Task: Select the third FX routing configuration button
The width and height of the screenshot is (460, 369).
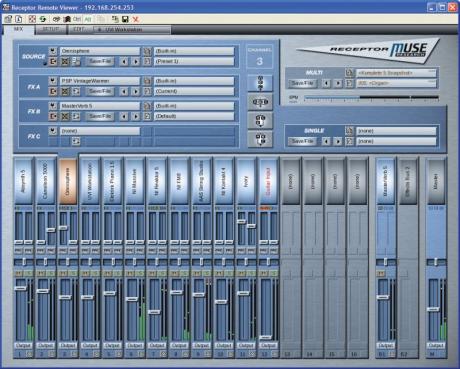Action: click(260, 120)
